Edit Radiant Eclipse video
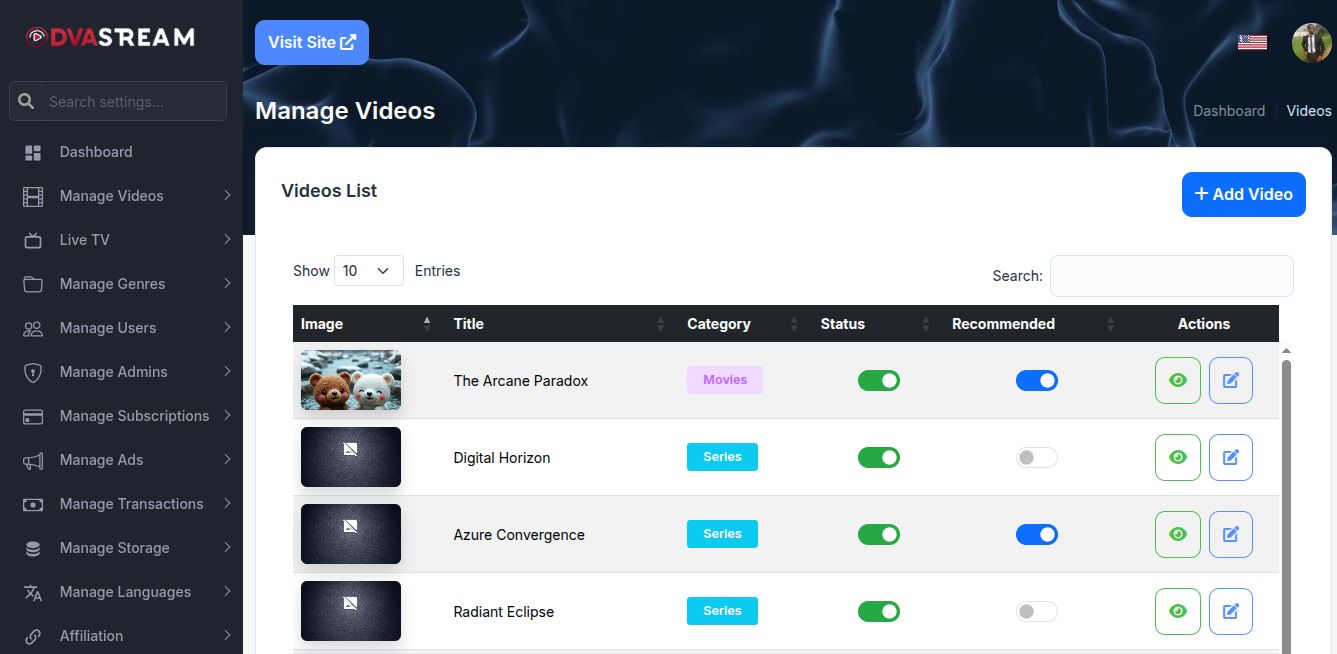Screen dimensions: 1337x654 pos(1231,611)
